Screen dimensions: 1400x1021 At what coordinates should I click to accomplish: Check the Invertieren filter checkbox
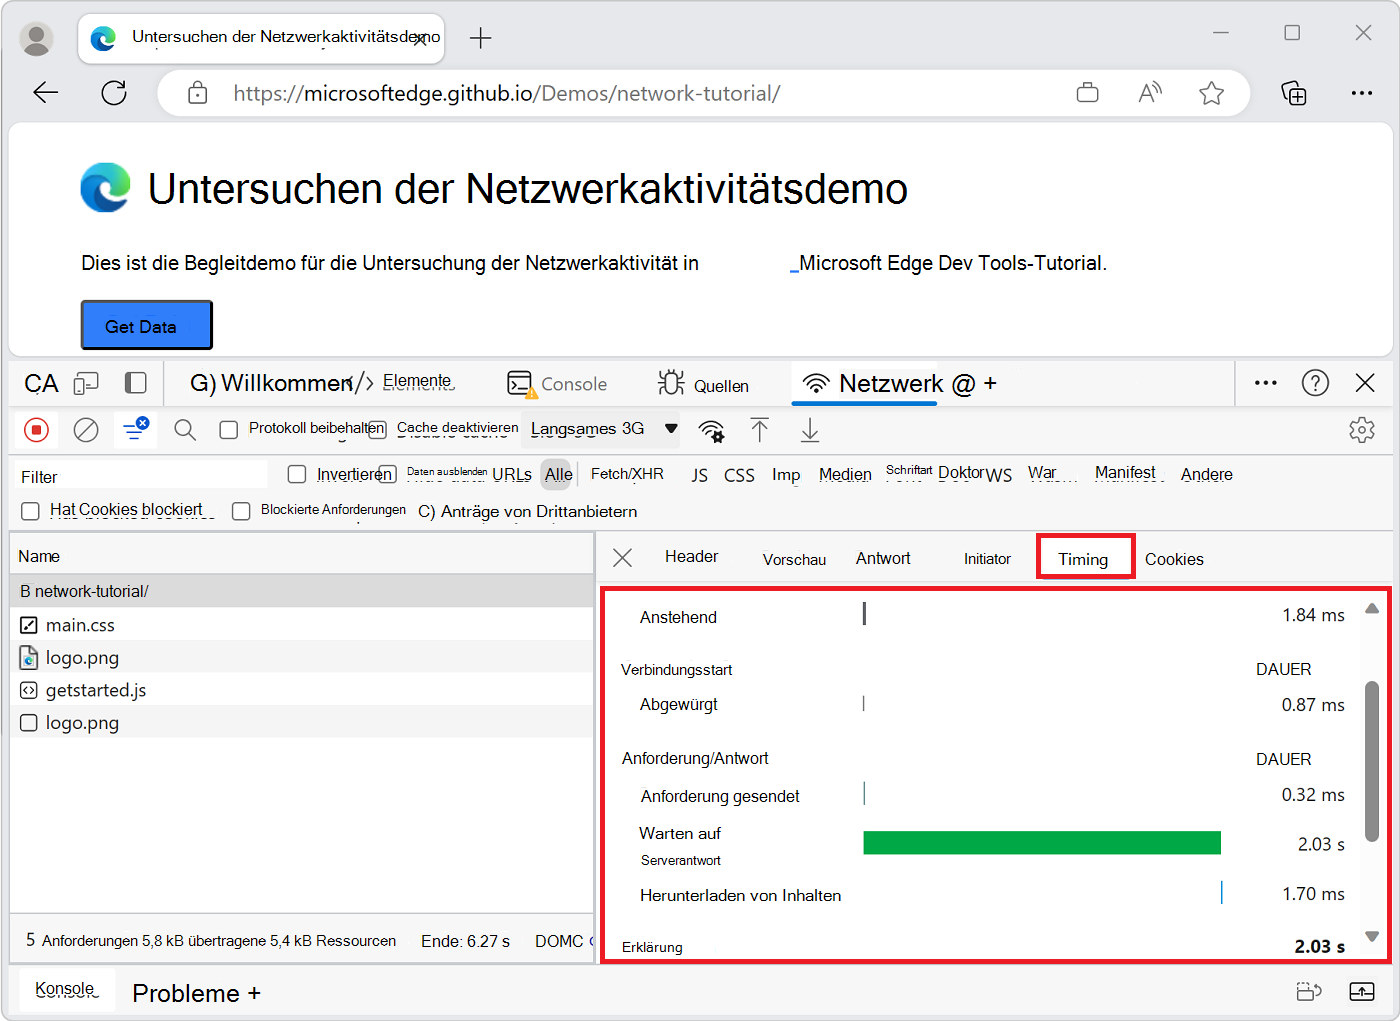click(297, 474)
